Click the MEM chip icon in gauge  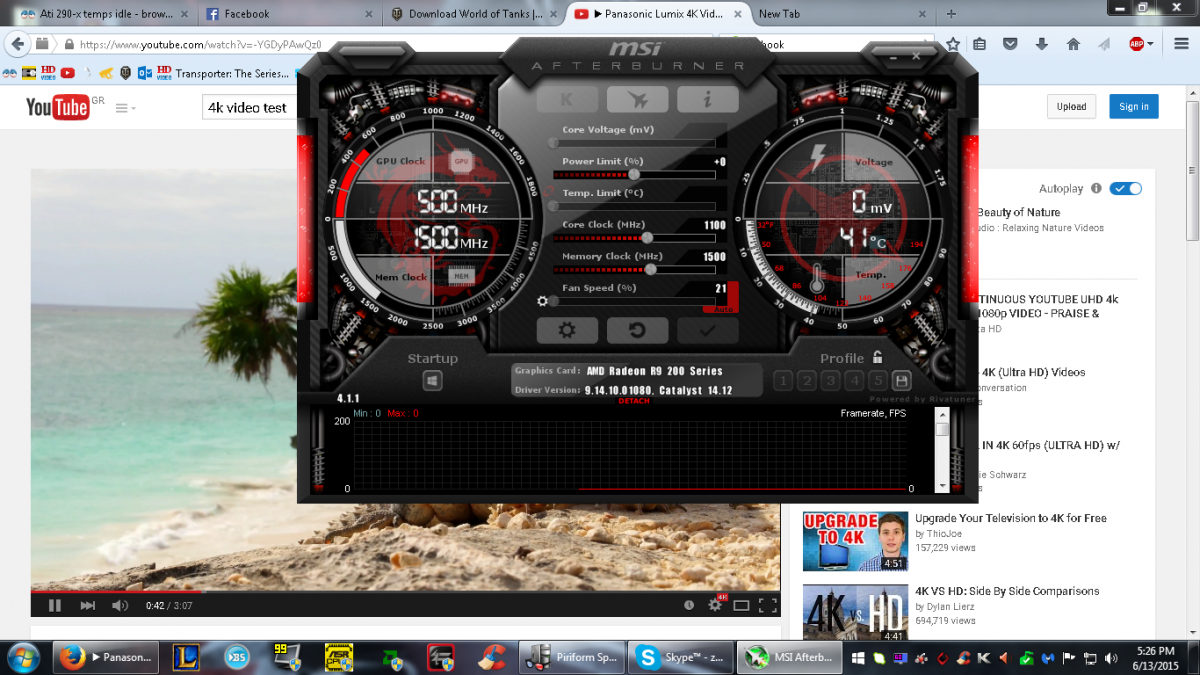(461, 276)
